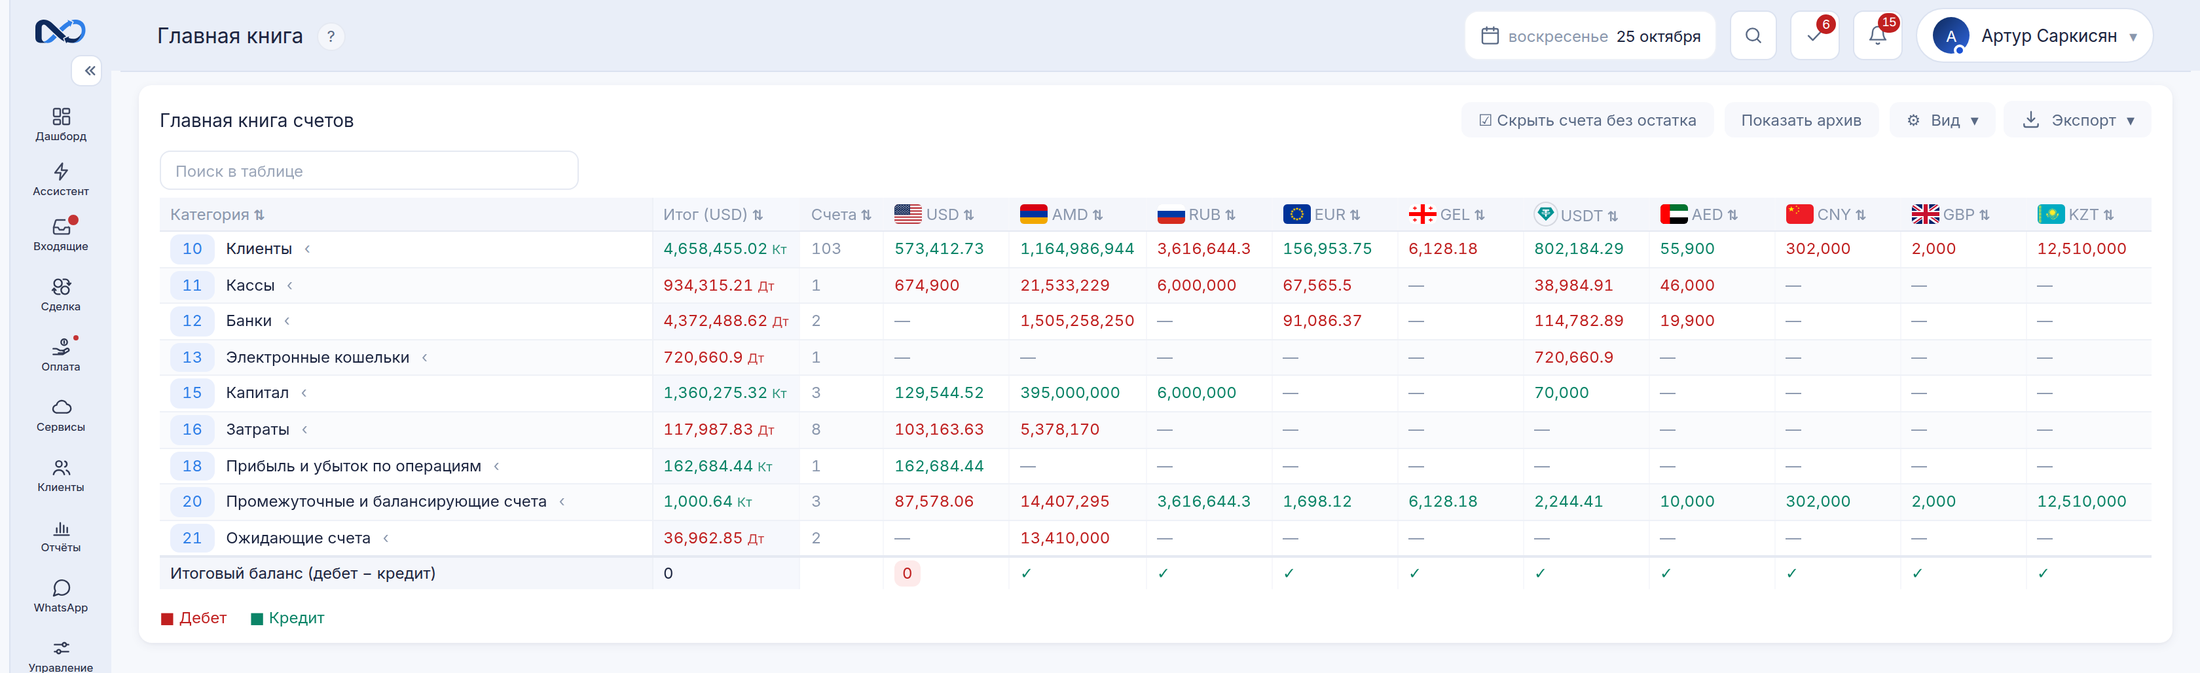Open Управление settings section
The image size is (2200, 673).
coord(61,655)
